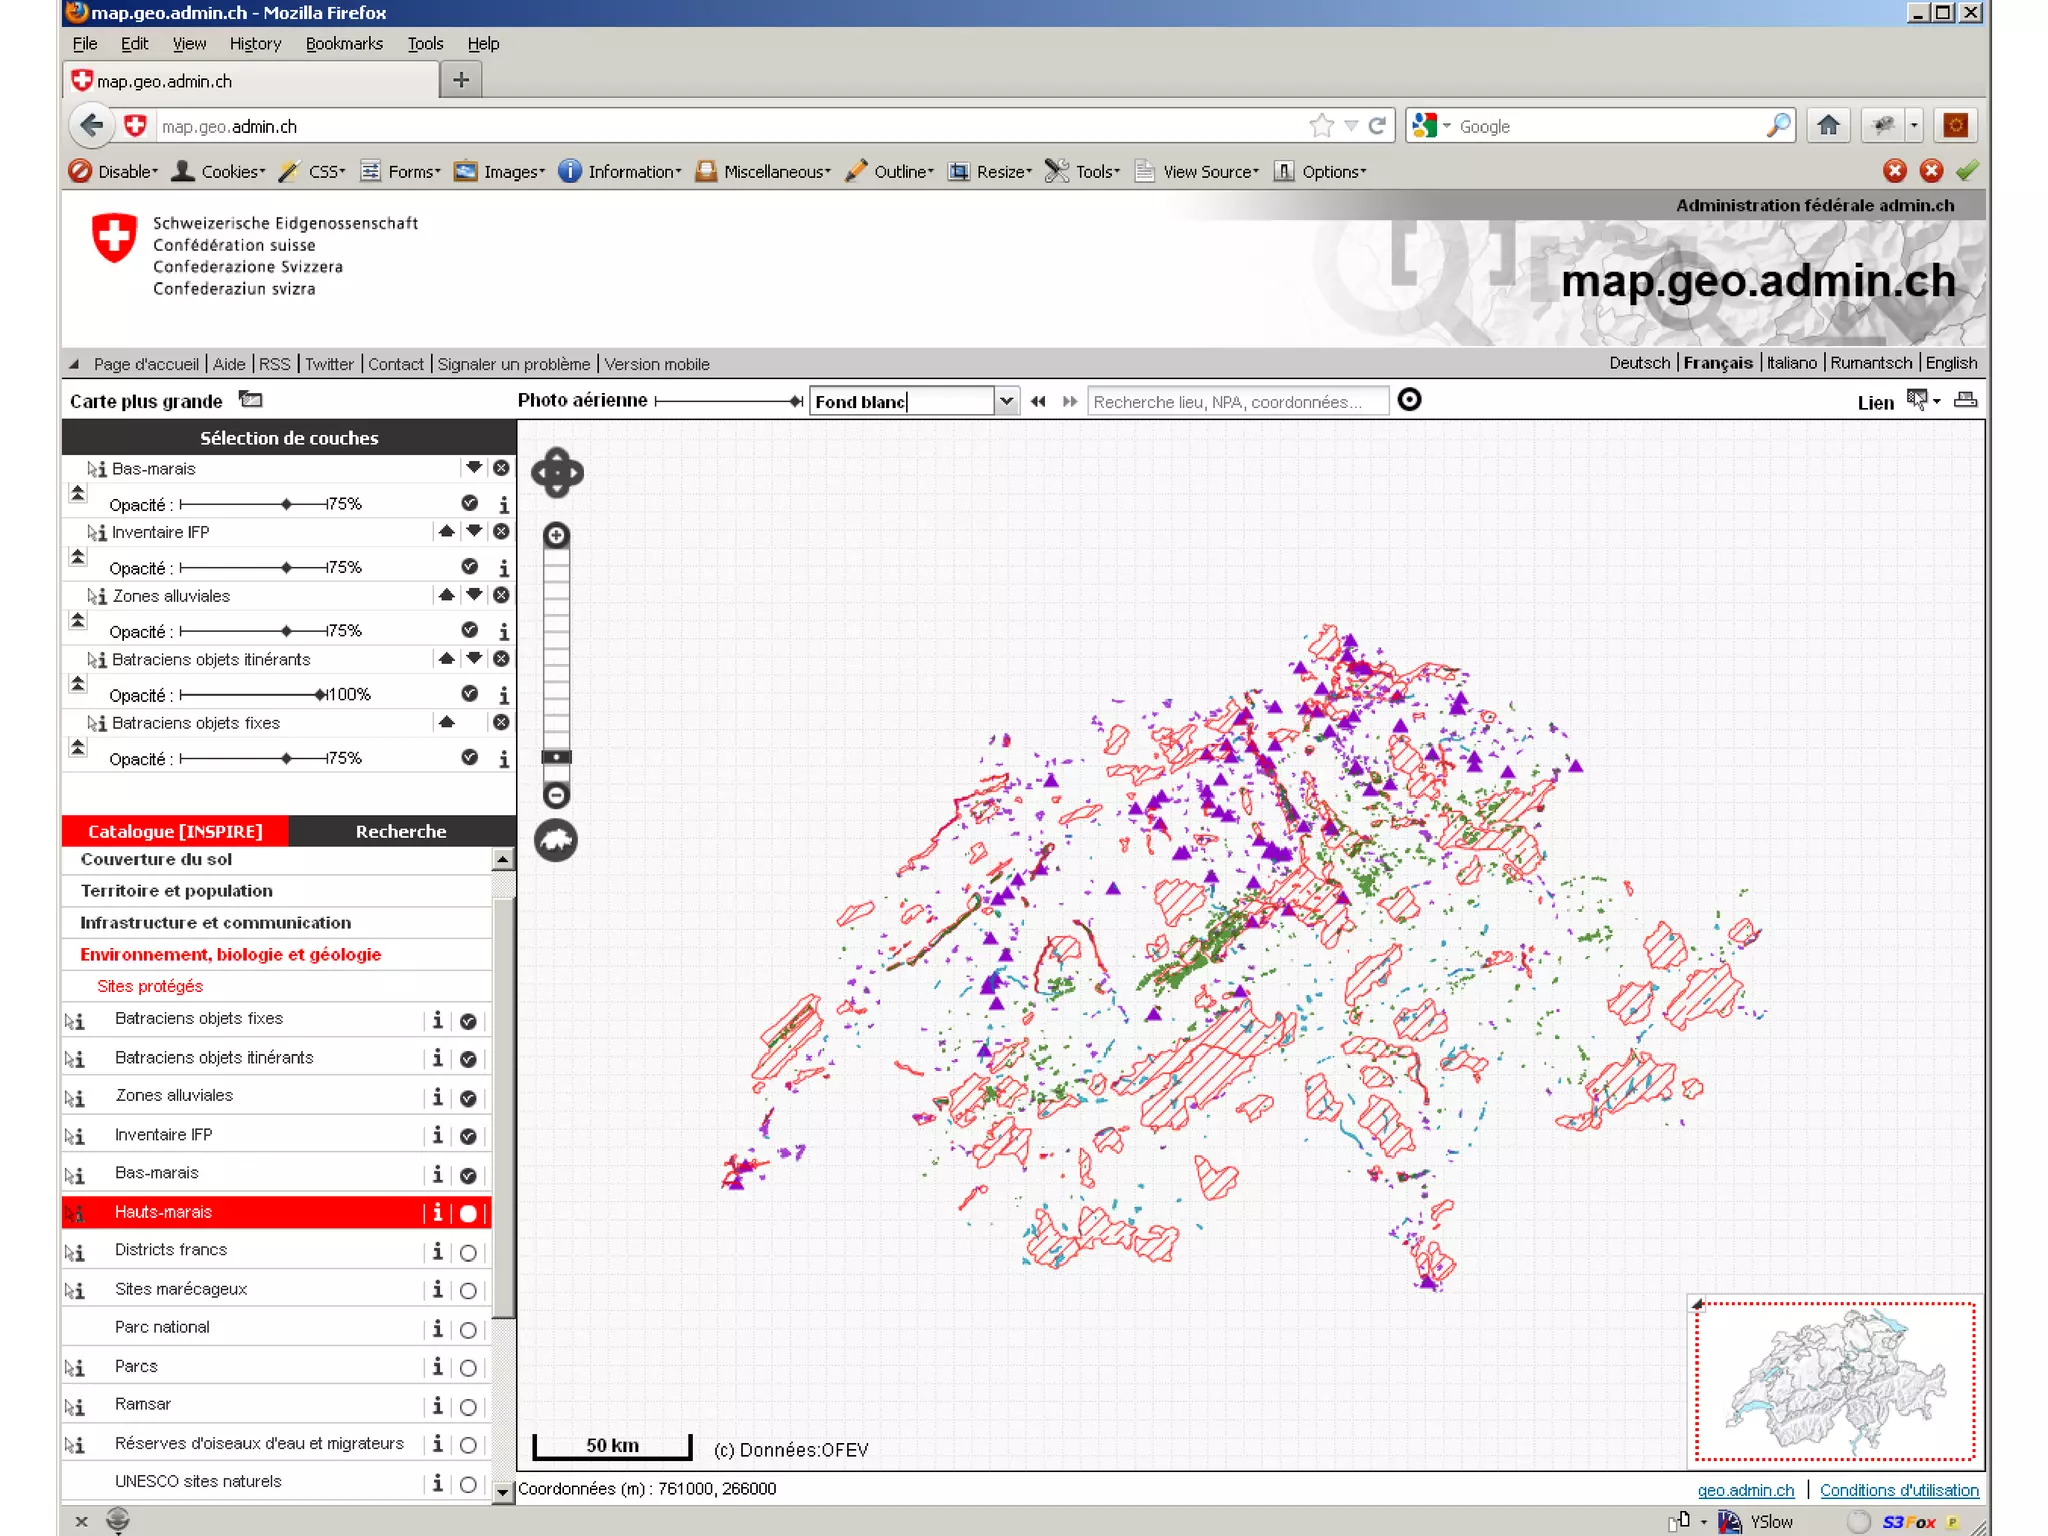The height and width of the screenshot is (1536, 2048).
Task: Switch language to Deutsch
Action: coord(1638,363)
